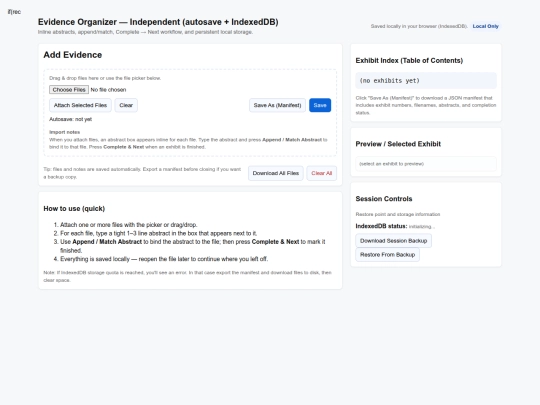Click Download Session Backup button
Screen dimensions: 540x405
pyautogui.click(x=393, y=241)
